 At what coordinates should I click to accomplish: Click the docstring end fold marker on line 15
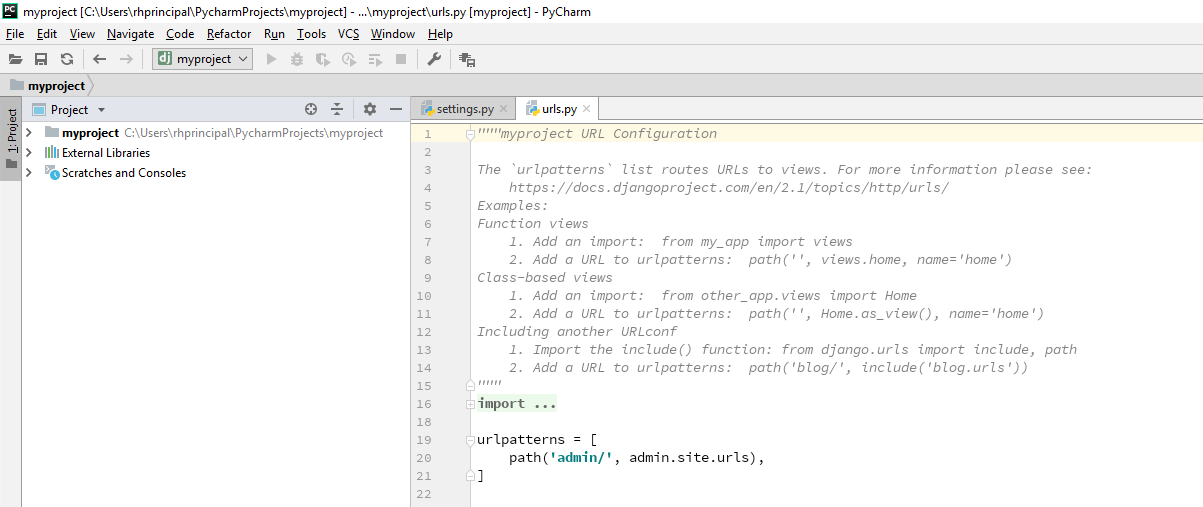coord(470,386)
